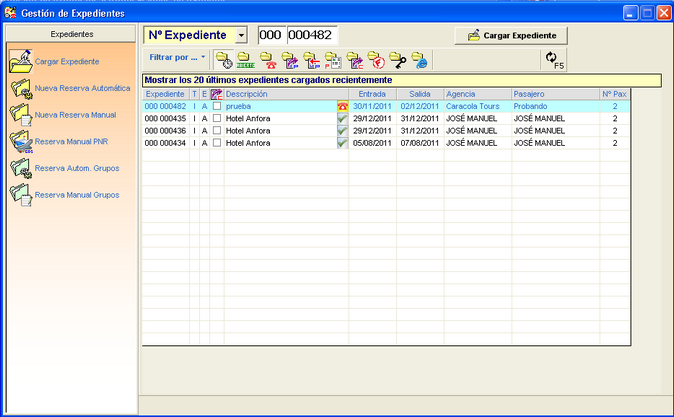Click the 000 prefix input field
This screenshot has height=417, width=674.
(x=271, y=35)
